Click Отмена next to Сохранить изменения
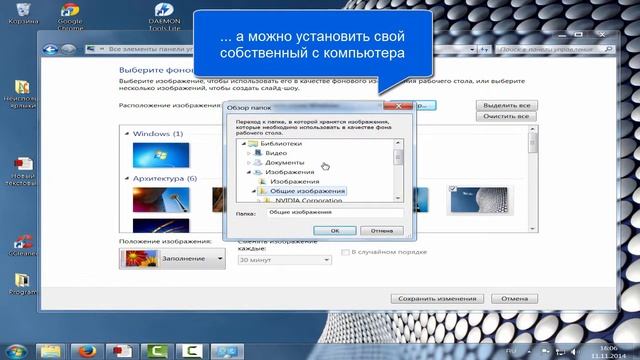The width and height of the screenshot is (640, 360). point(514,299)
